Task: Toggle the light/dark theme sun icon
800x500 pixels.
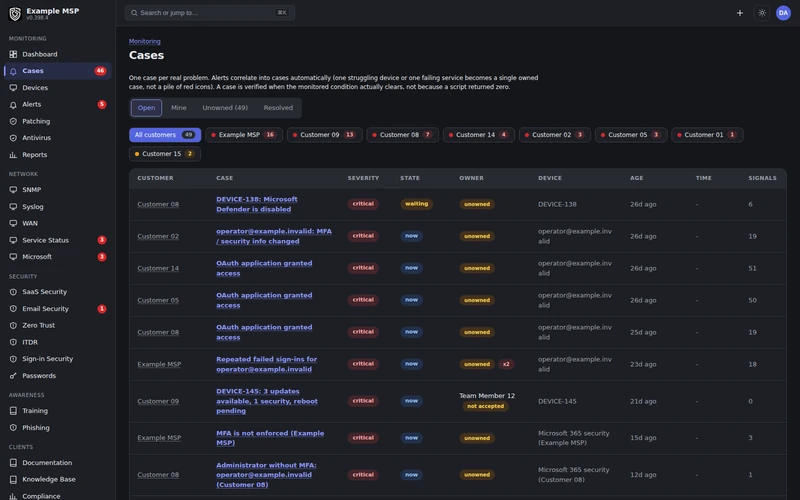Action: [762, 13]
